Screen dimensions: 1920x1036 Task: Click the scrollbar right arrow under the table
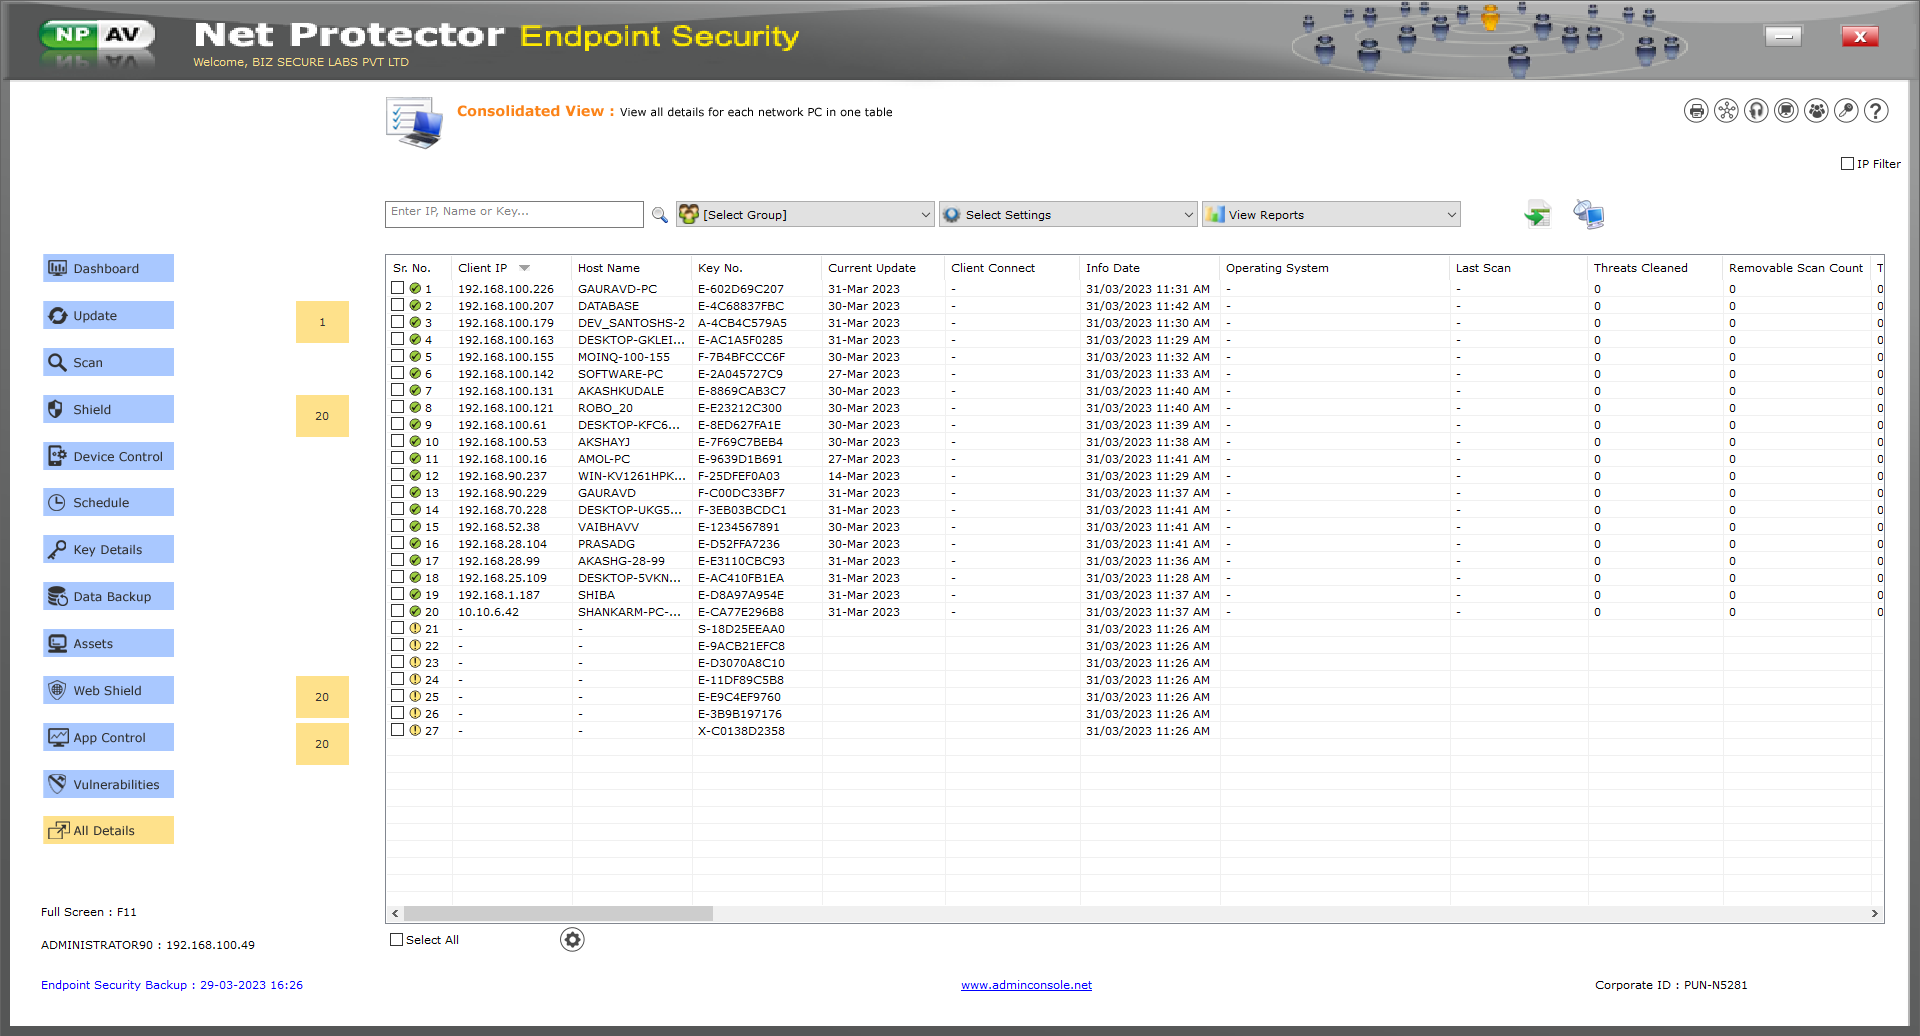click(x=1874, y=914)
